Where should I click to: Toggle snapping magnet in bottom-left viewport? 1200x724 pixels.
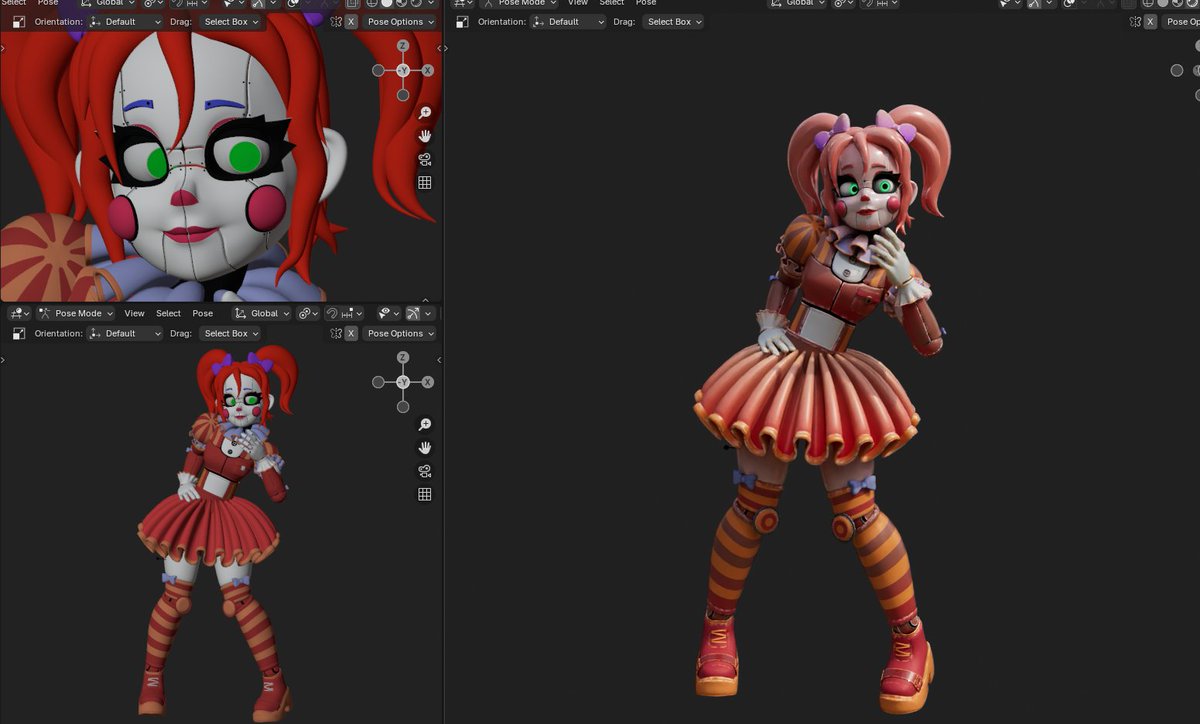click(x=331, y=313)
